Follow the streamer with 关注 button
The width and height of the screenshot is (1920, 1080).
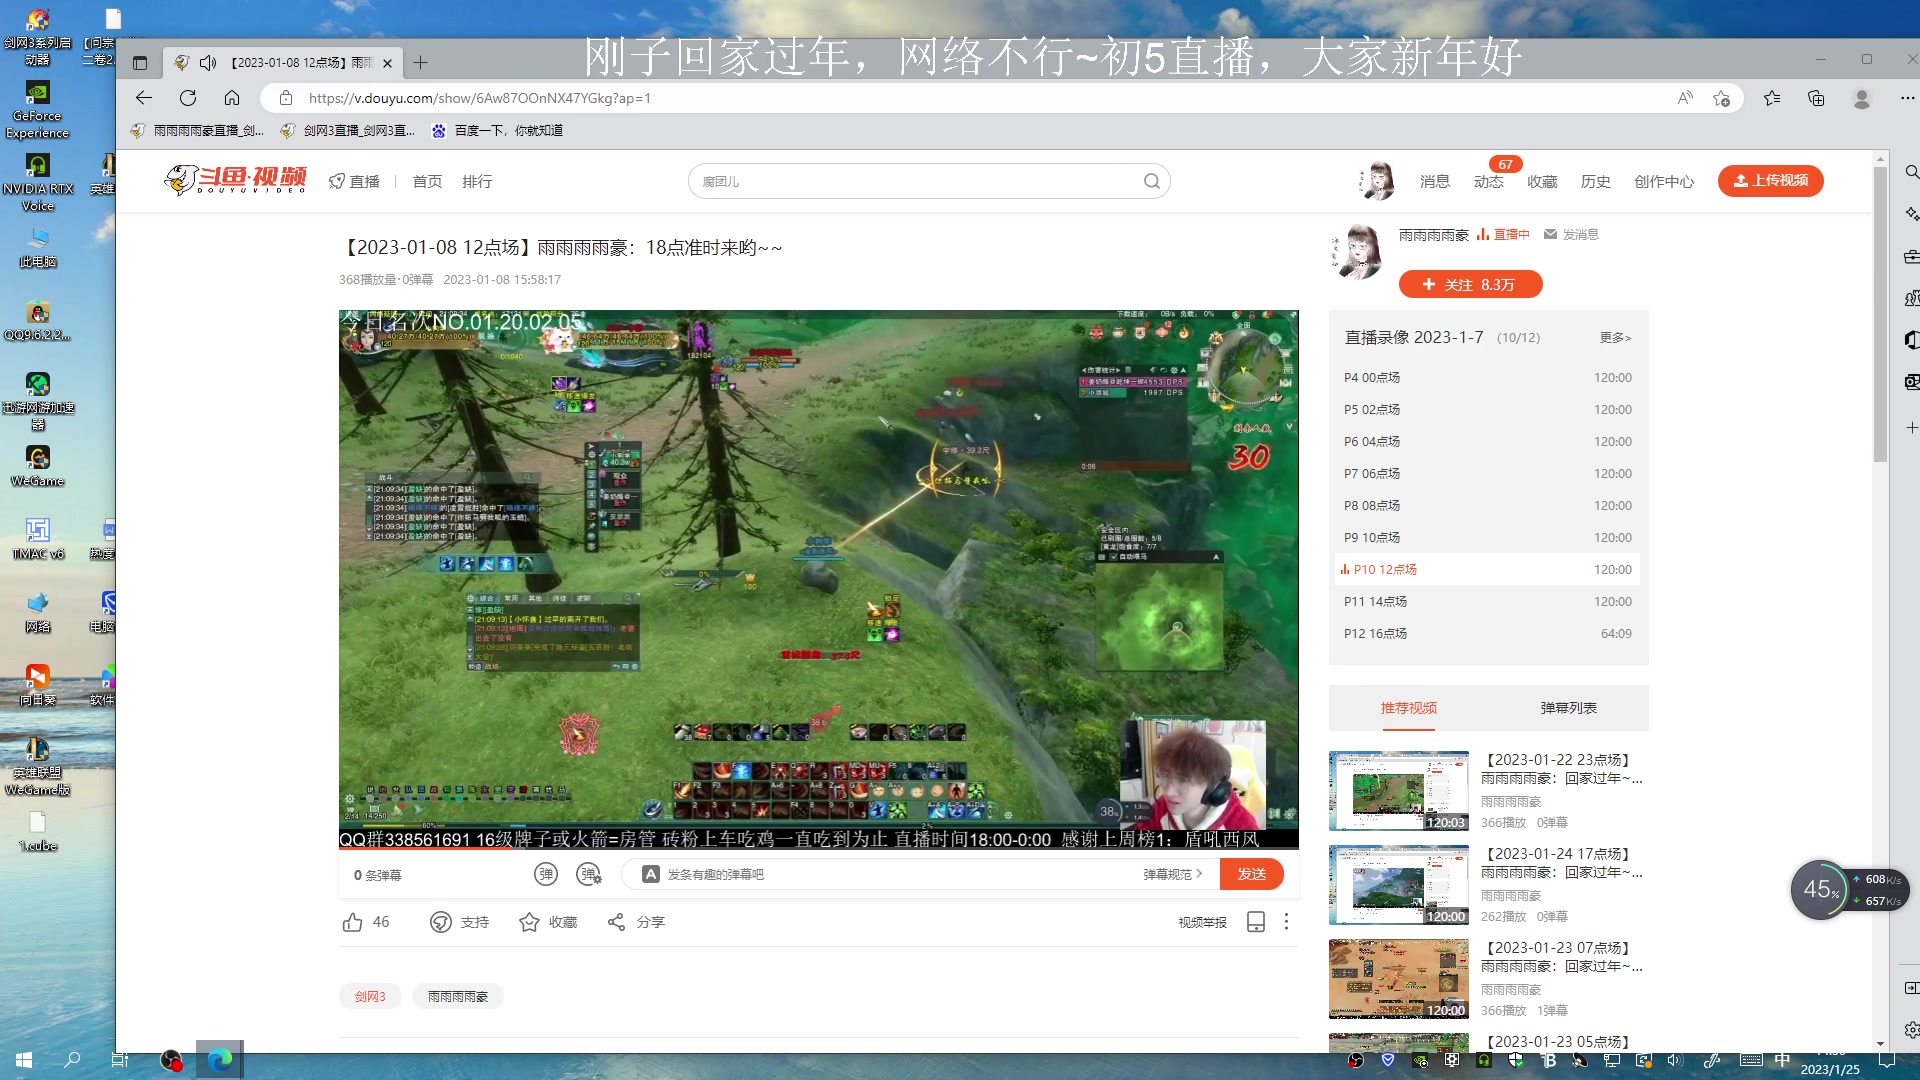(x=1470, y=285)
